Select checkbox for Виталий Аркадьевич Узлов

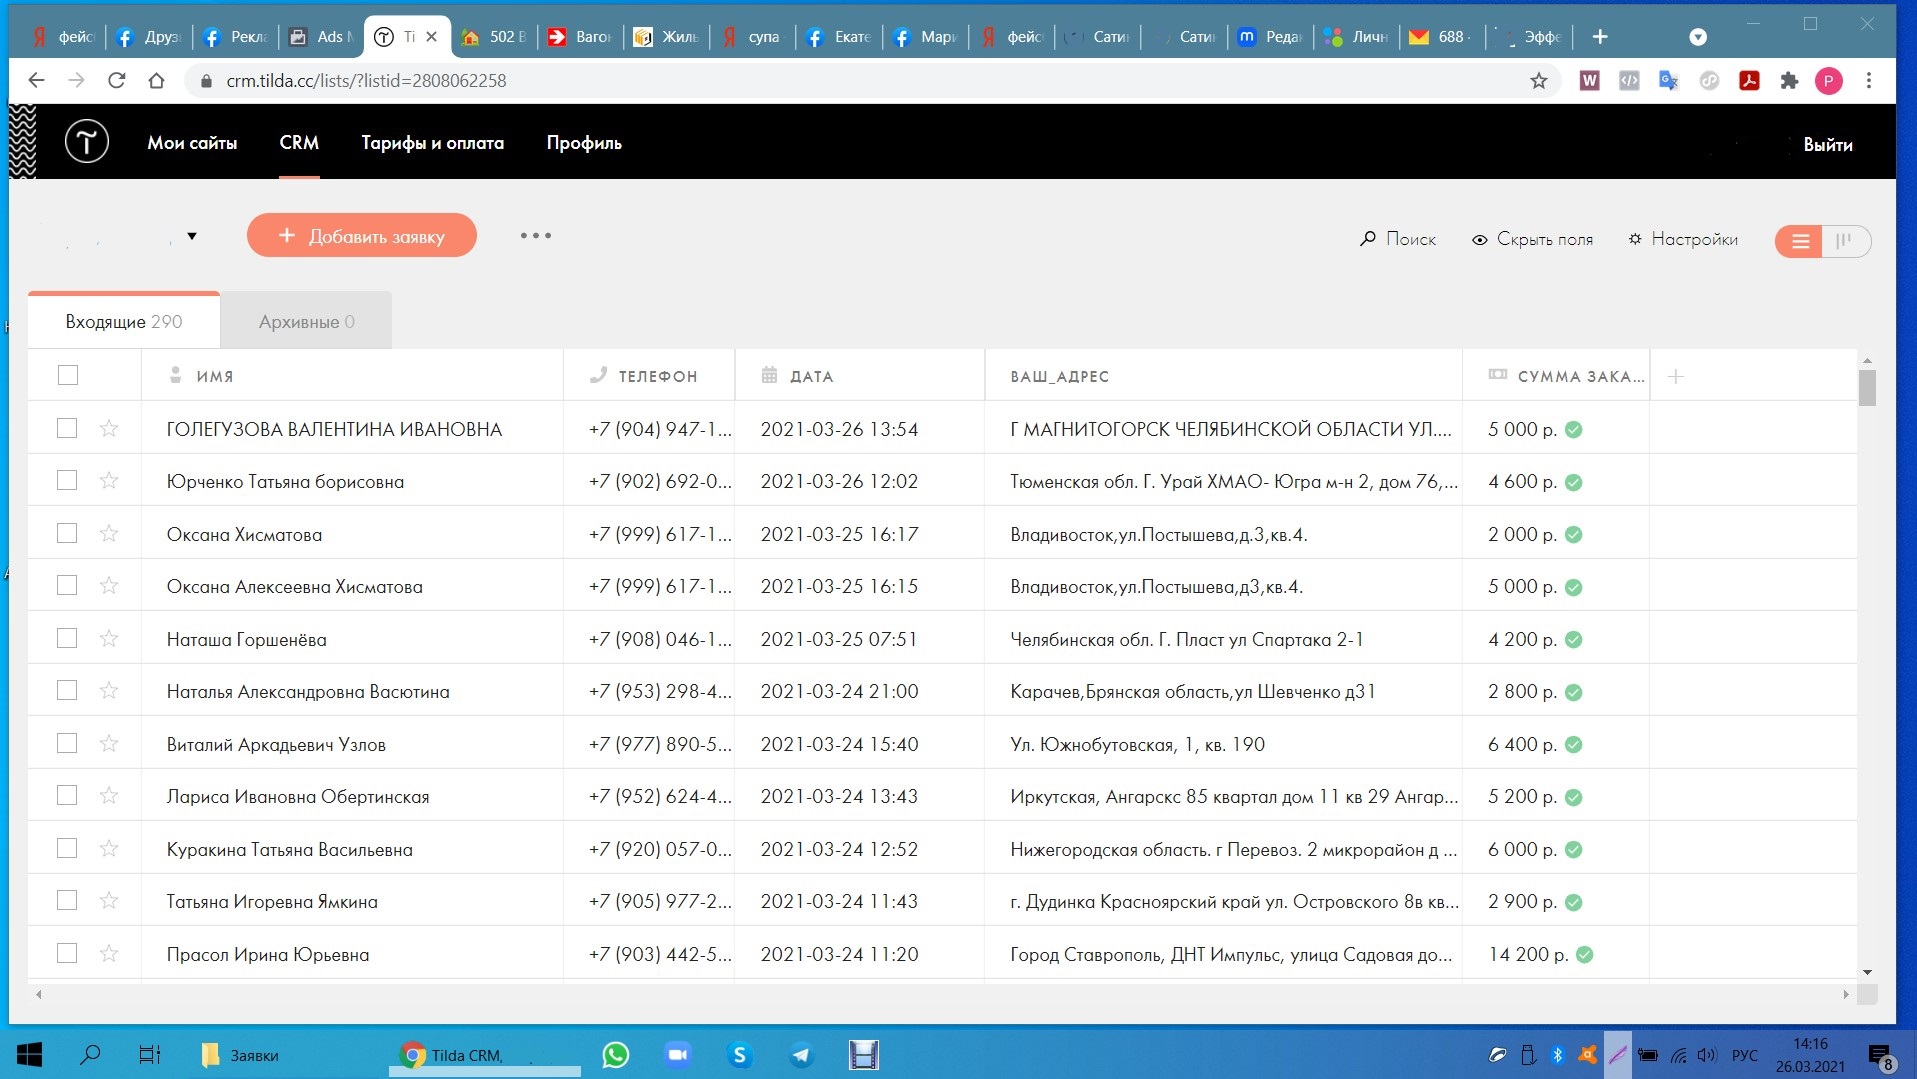[x=67, y=744]
